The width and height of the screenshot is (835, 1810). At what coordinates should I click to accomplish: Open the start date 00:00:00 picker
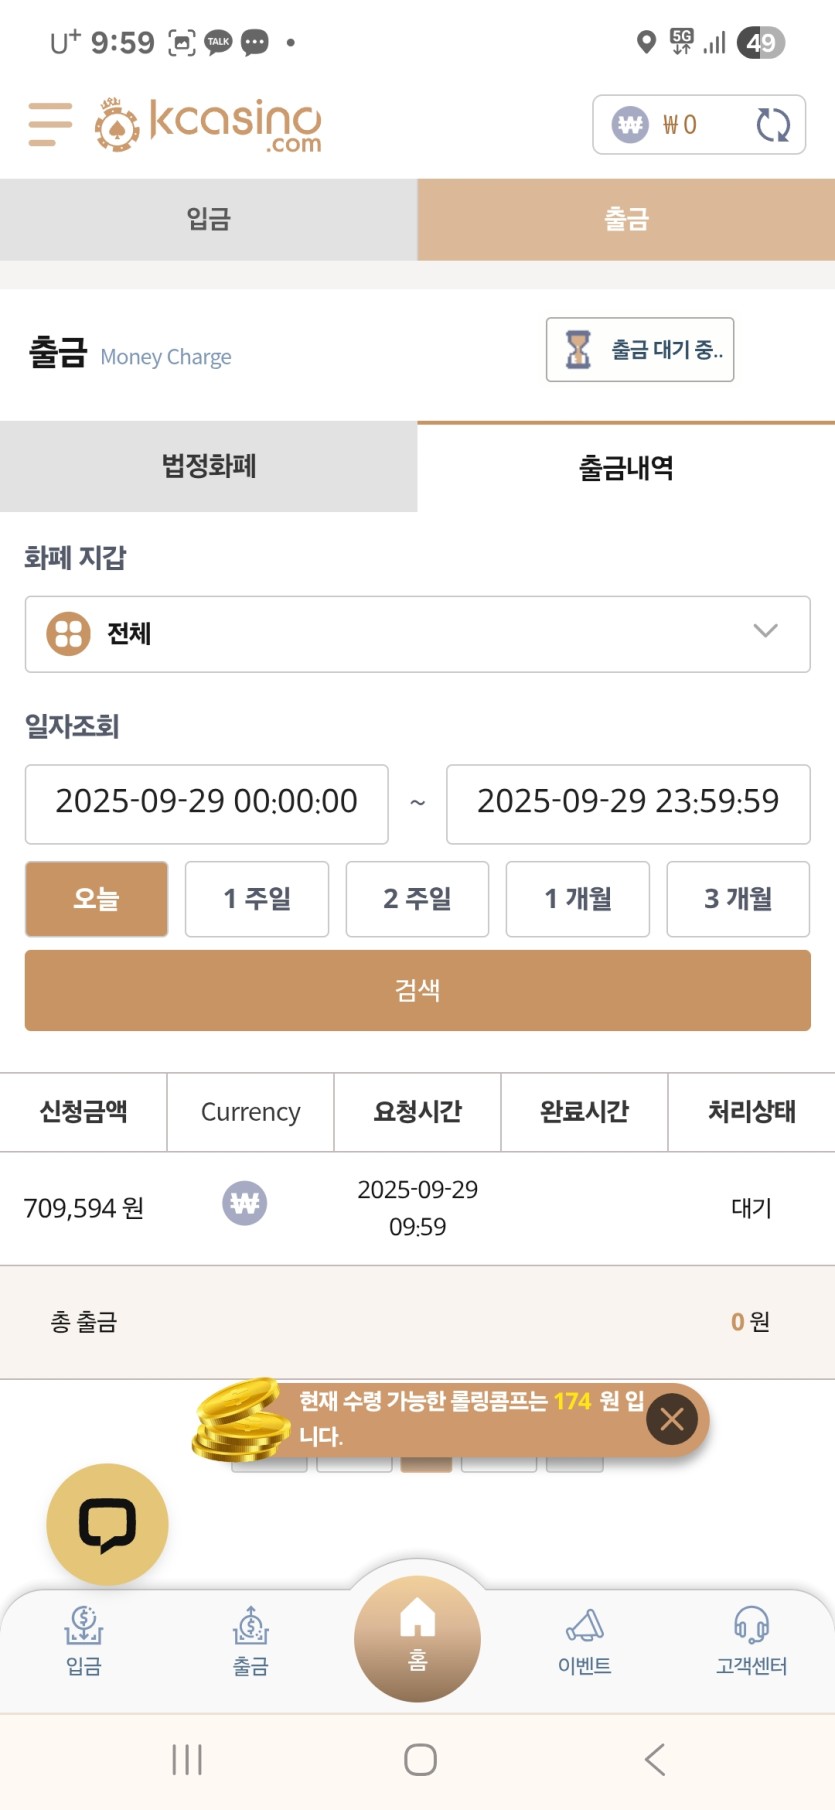pos(206,804)
